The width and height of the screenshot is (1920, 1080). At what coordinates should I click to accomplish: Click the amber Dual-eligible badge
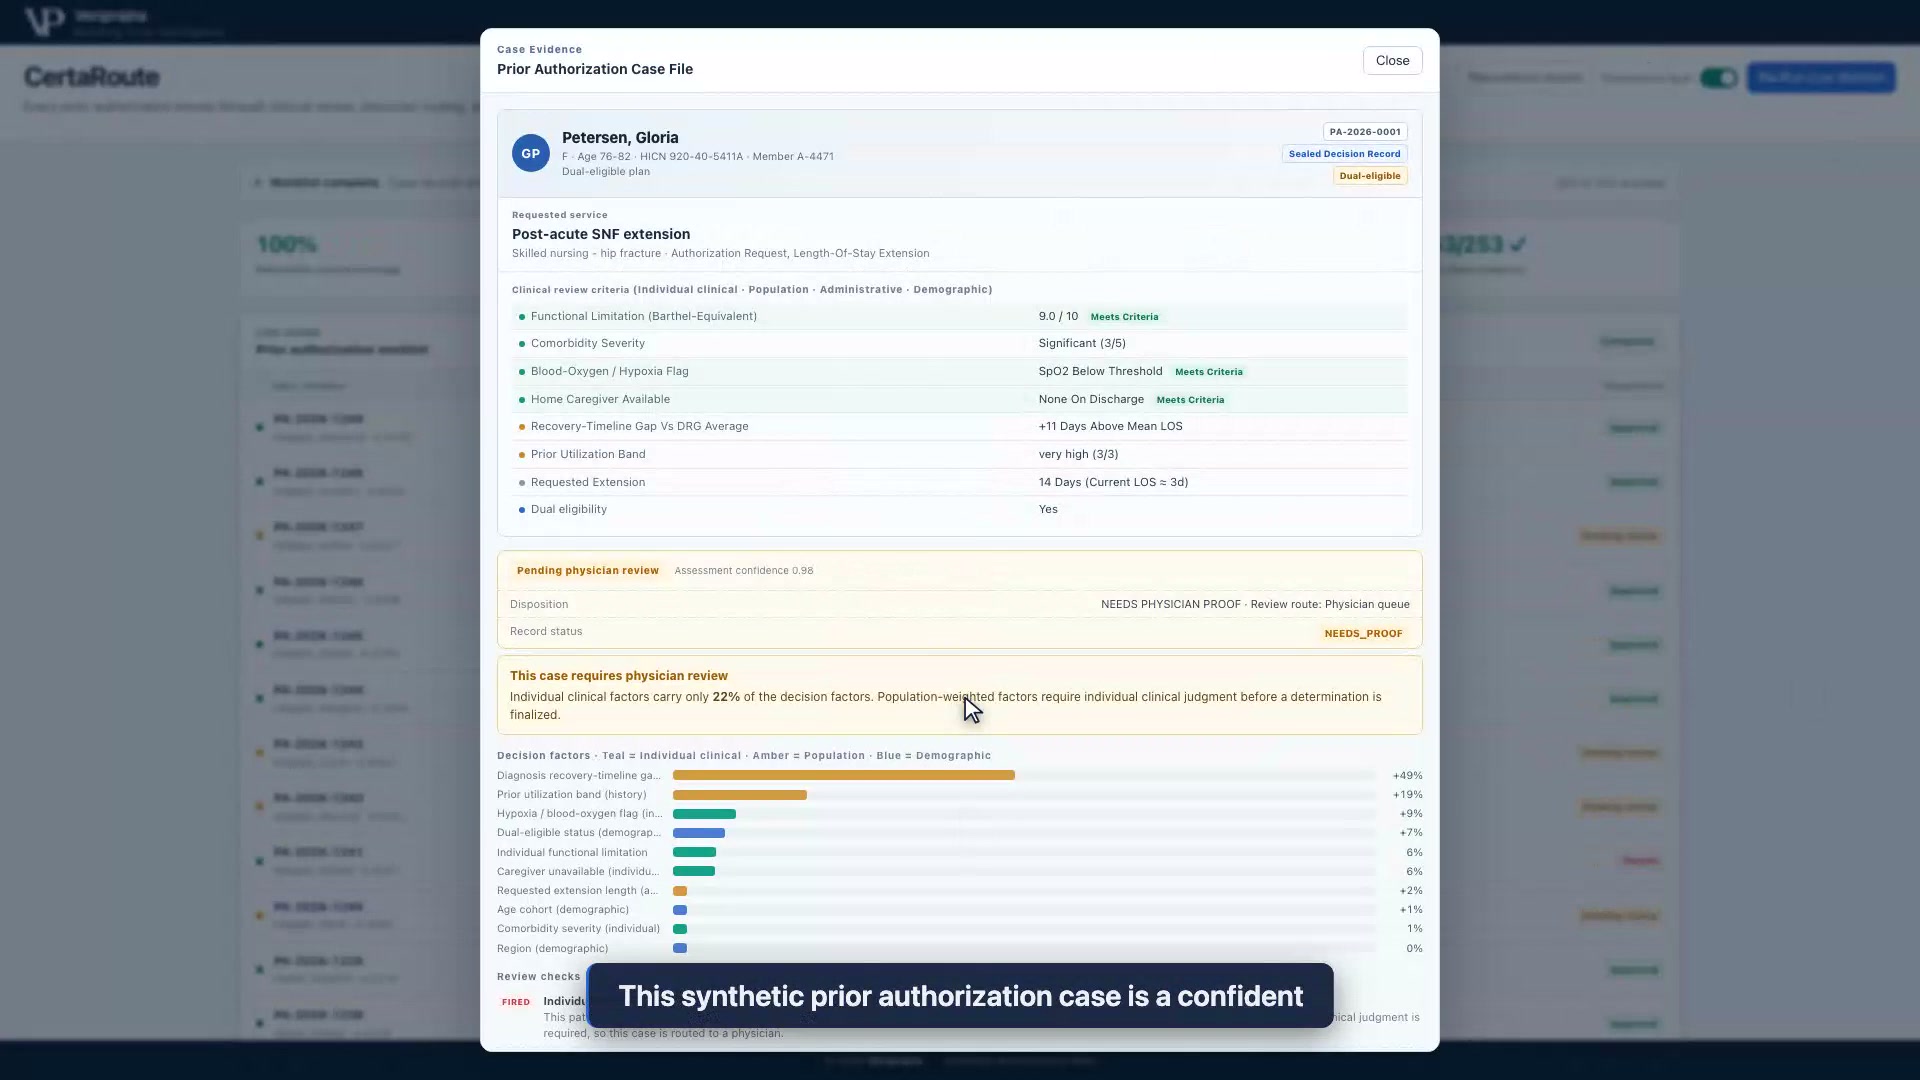[x=1369, y=176]
